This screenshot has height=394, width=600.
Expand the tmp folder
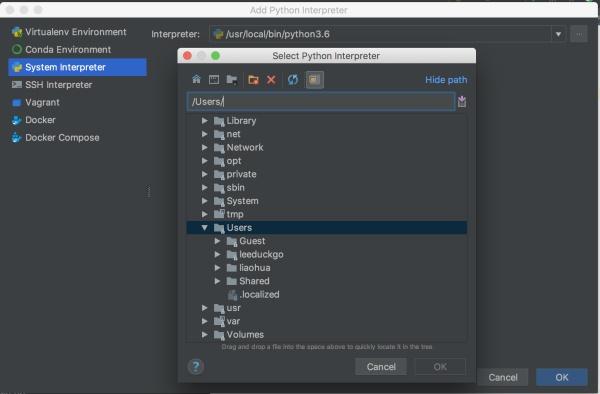coord(205,214)
